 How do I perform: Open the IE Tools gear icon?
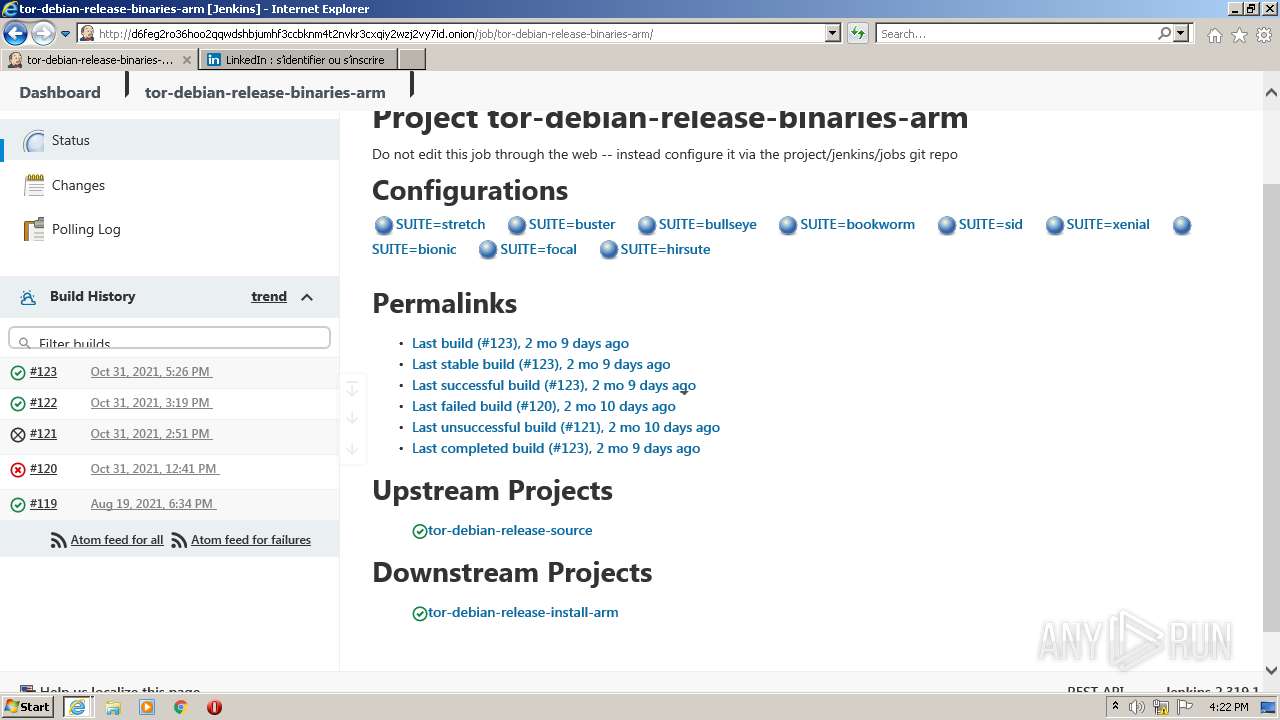[1264, 35]
